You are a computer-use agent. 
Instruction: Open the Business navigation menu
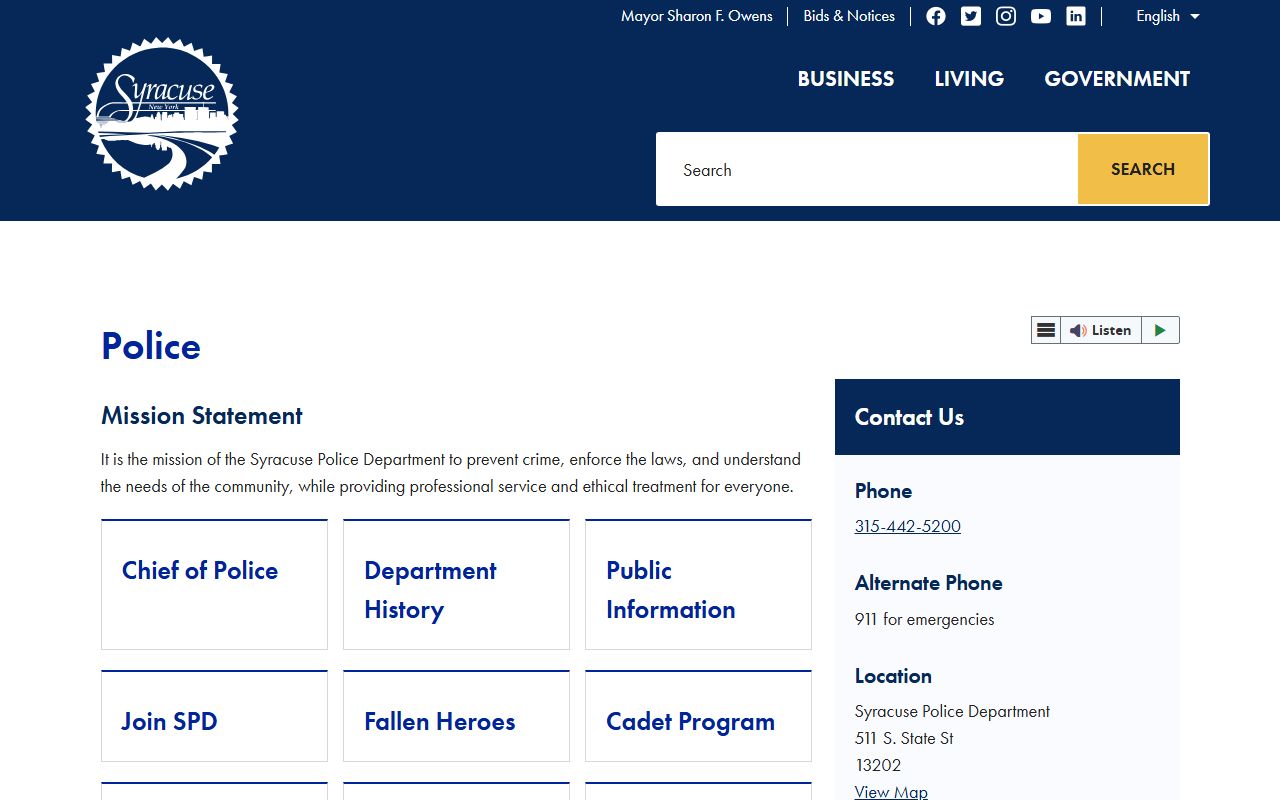845,79
